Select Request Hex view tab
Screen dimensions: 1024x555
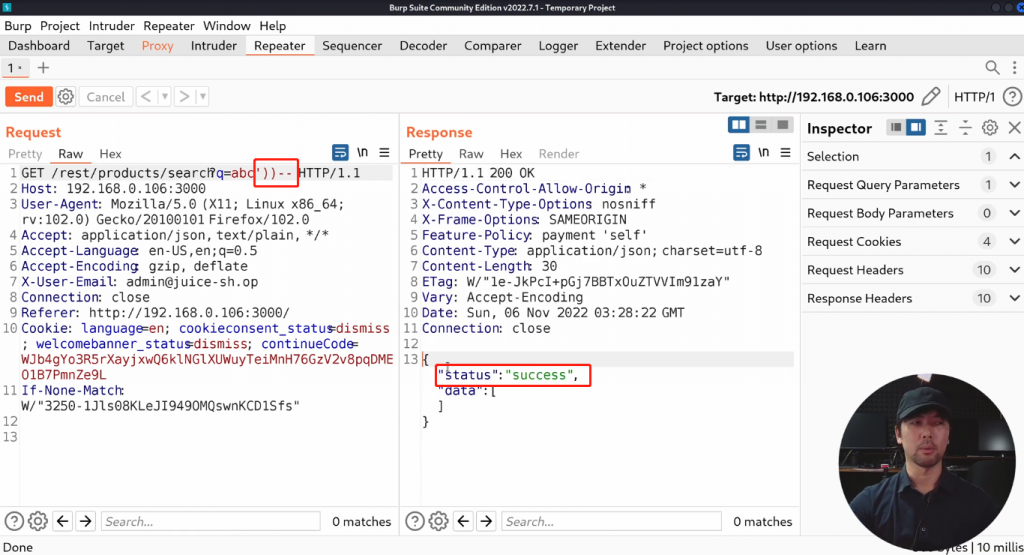[x=110, y=154]
